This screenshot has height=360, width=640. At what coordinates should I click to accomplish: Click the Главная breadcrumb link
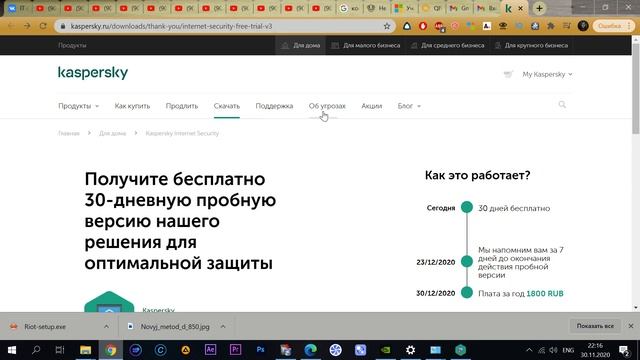69,133
